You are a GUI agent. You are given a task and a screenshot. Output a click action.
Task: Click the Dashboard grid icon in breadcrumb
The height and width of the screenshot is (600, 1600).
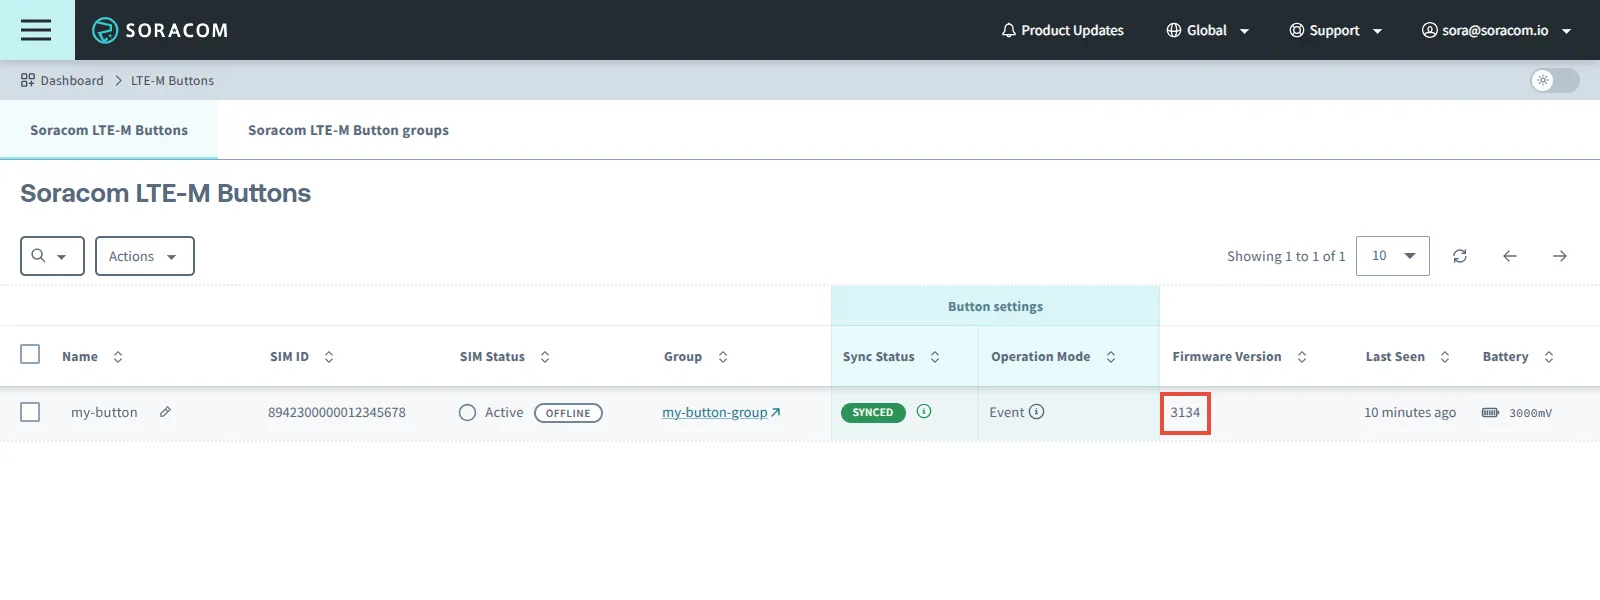[28, 80]
